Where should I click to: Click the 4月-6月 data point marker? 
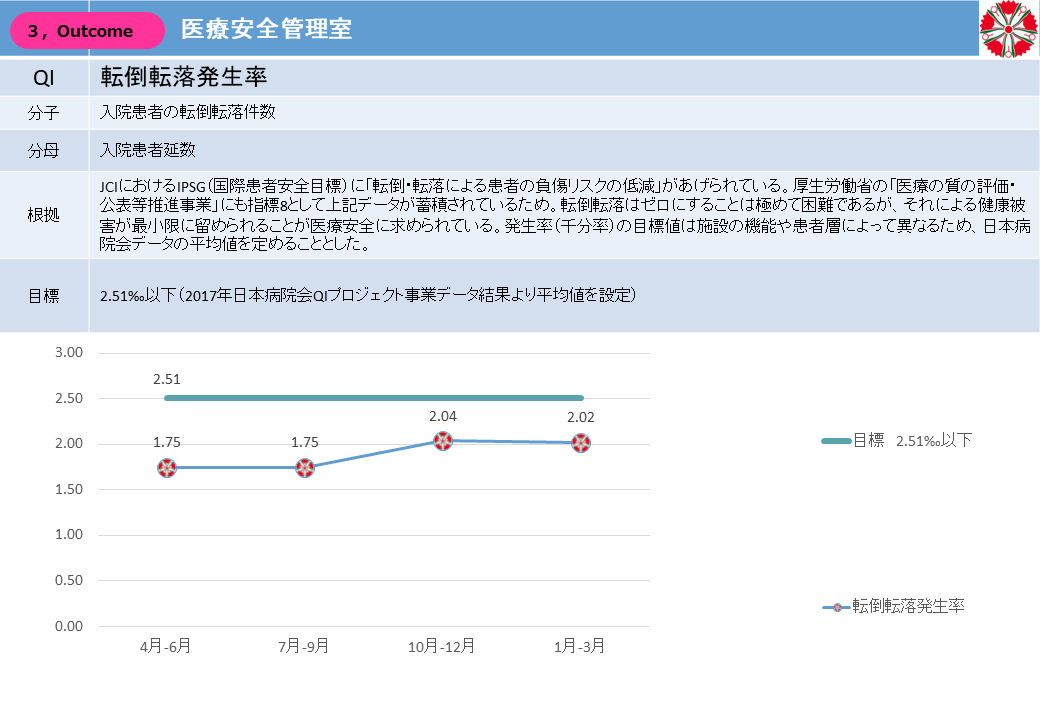tap(167, 468)
